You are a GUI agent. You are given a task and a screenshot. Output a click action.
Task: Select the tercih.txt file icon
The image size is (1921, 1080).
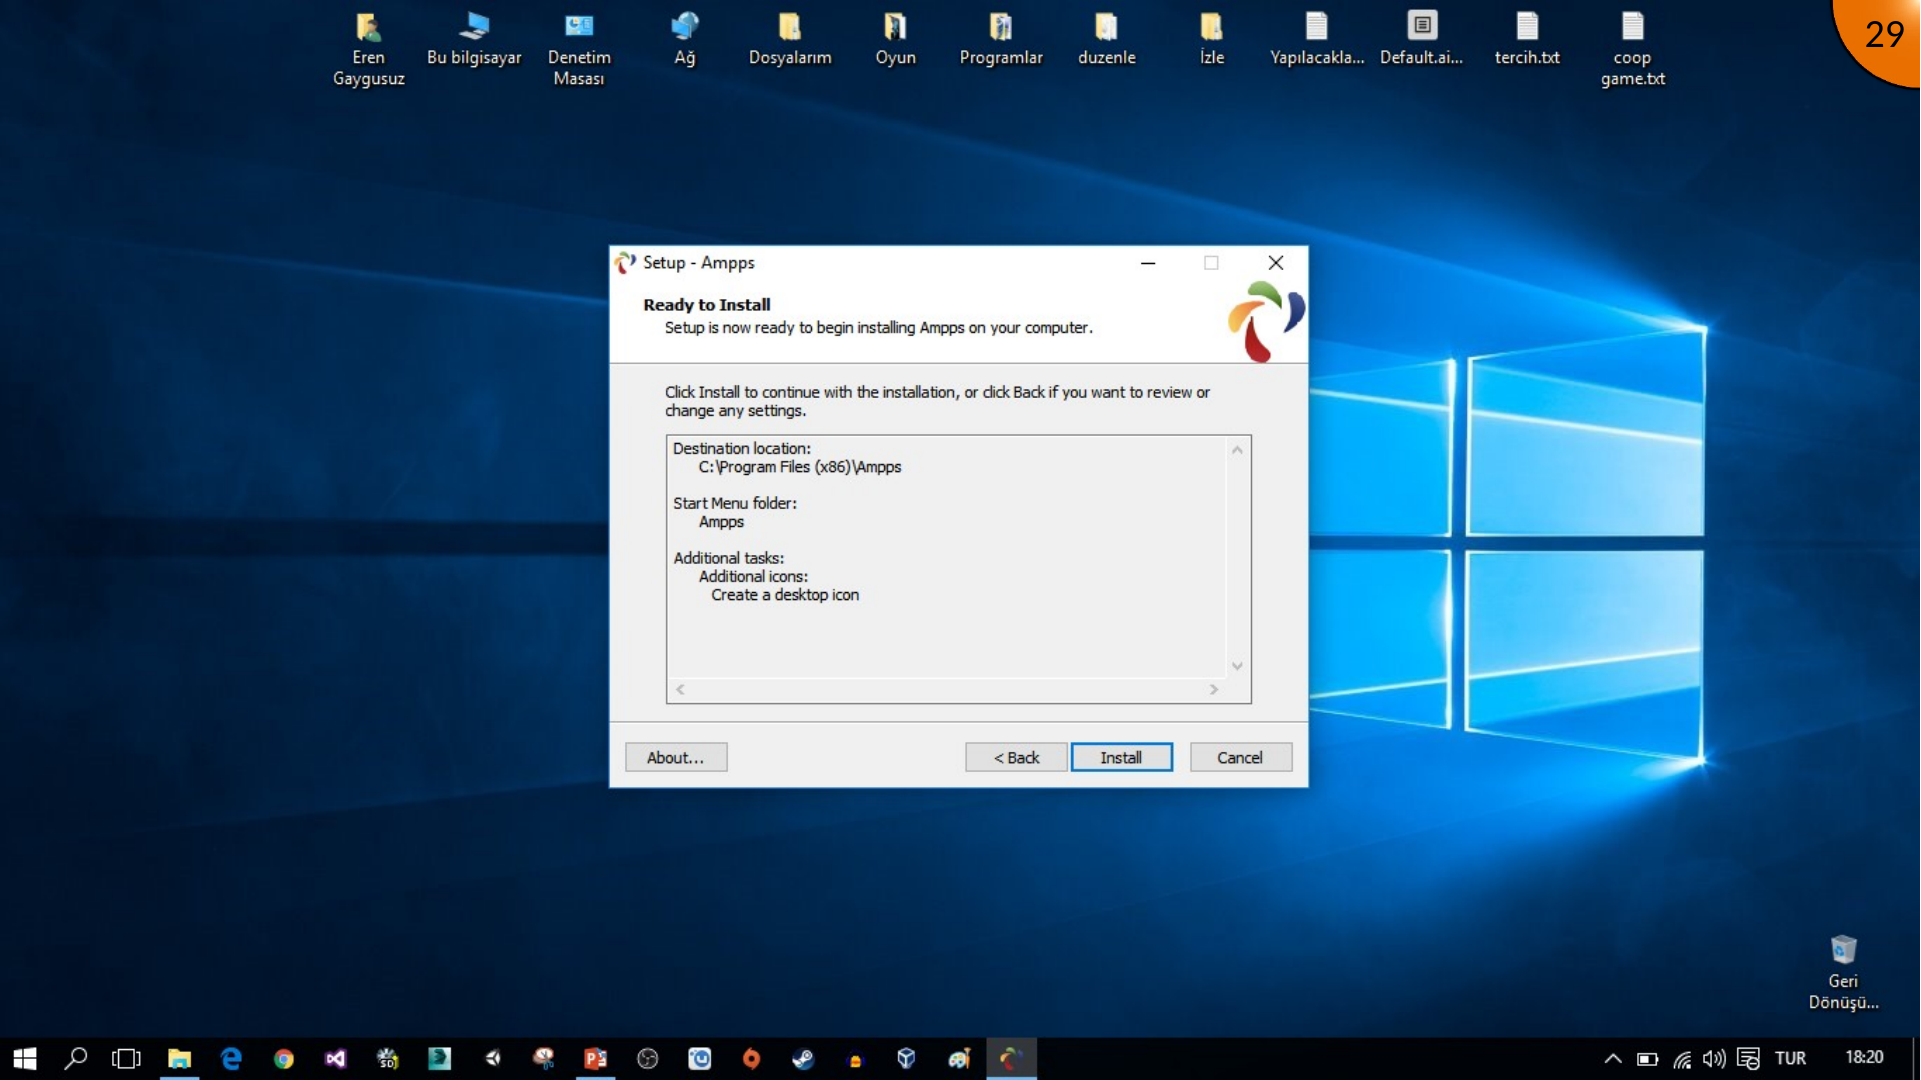(1527, 40)
